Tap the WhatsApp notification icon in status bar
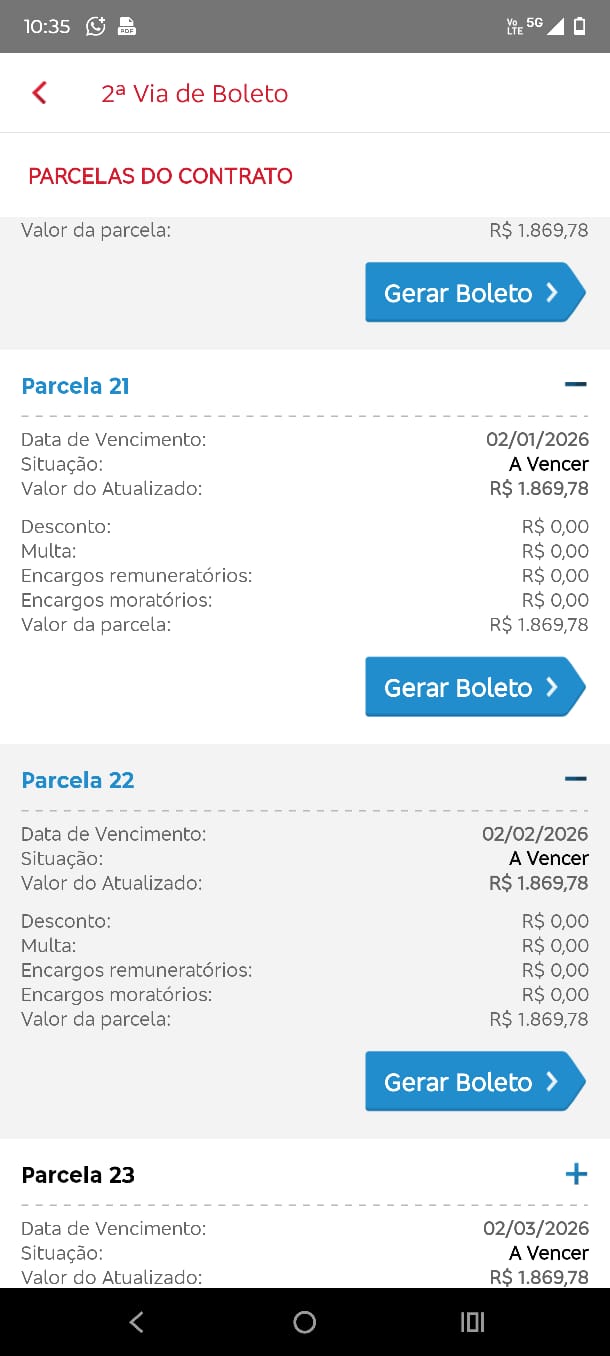The image size is (610, 1356). tap(96, 27)
